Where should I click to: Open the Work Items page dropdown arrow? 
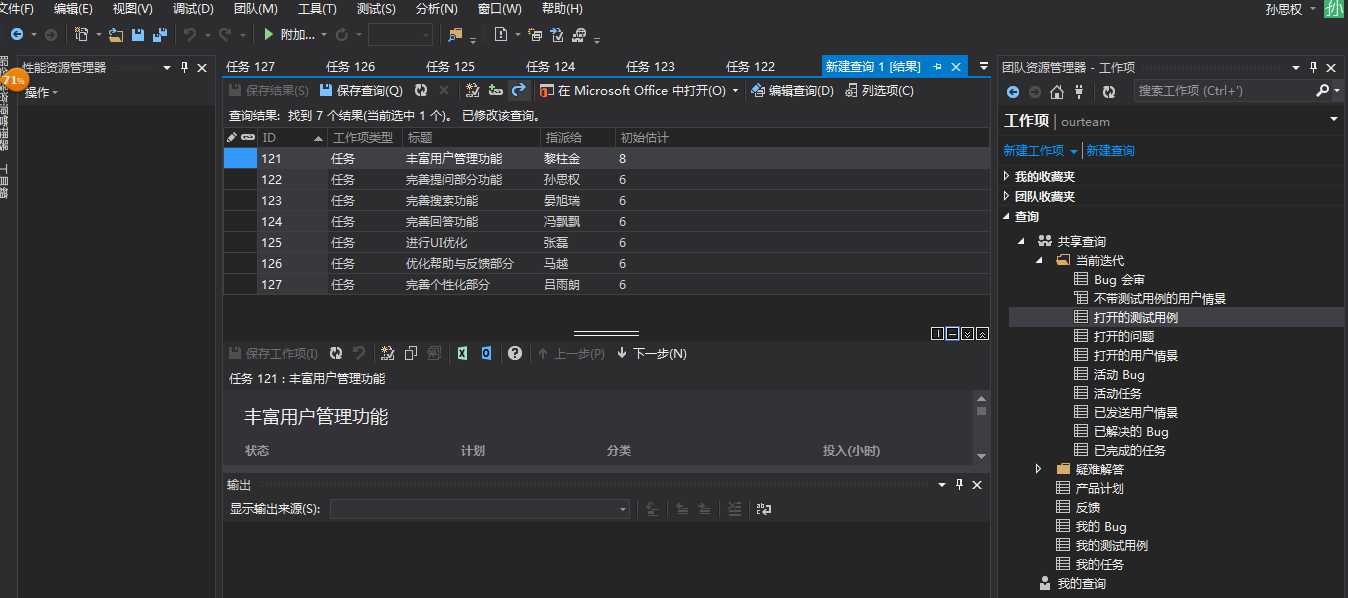1334,120
